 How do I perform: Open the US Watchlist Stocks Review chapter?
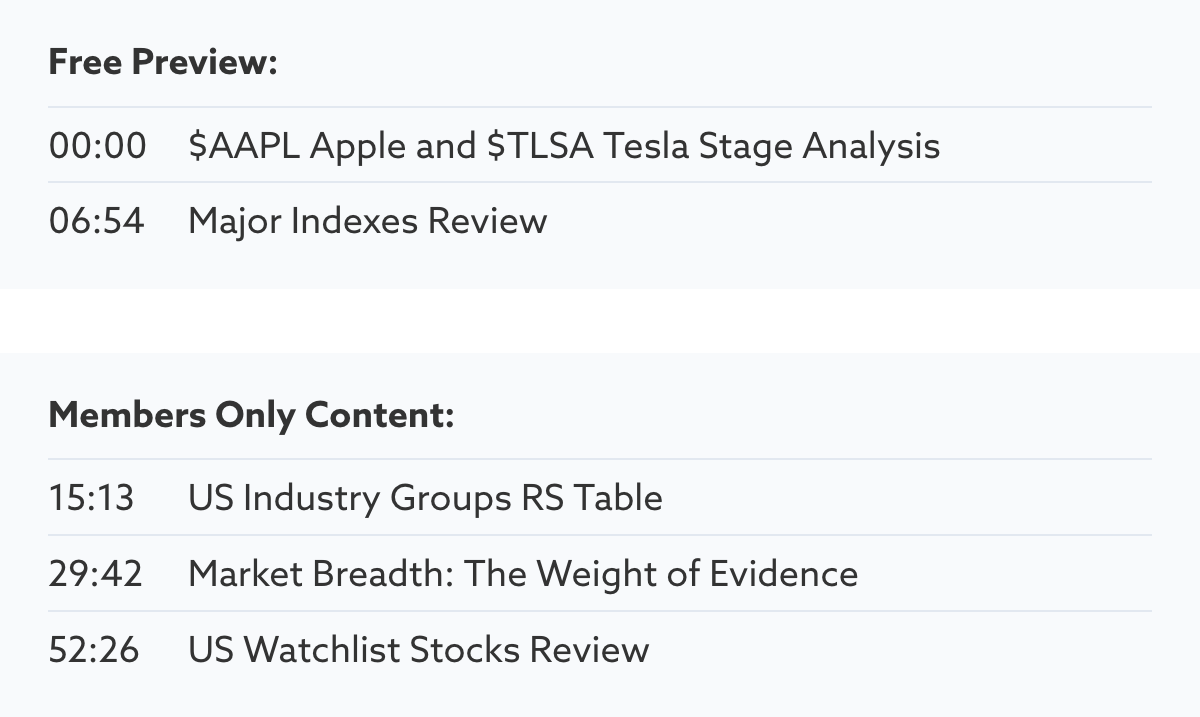coord(418,650)
